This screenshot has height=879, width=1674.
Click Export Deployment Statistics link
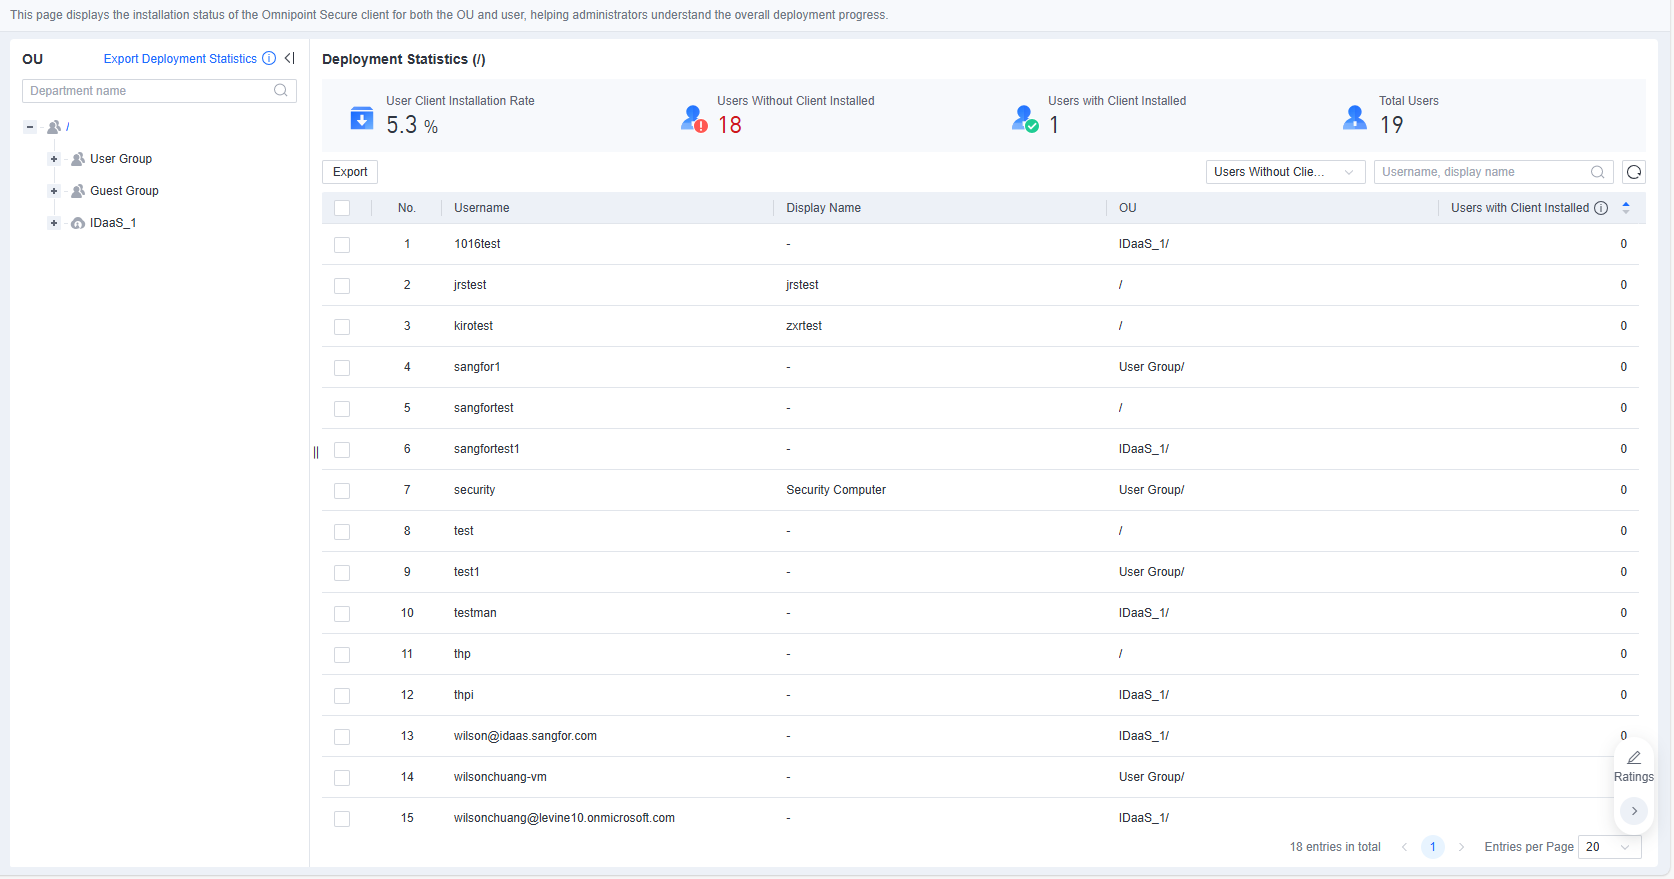pos(180,59)
